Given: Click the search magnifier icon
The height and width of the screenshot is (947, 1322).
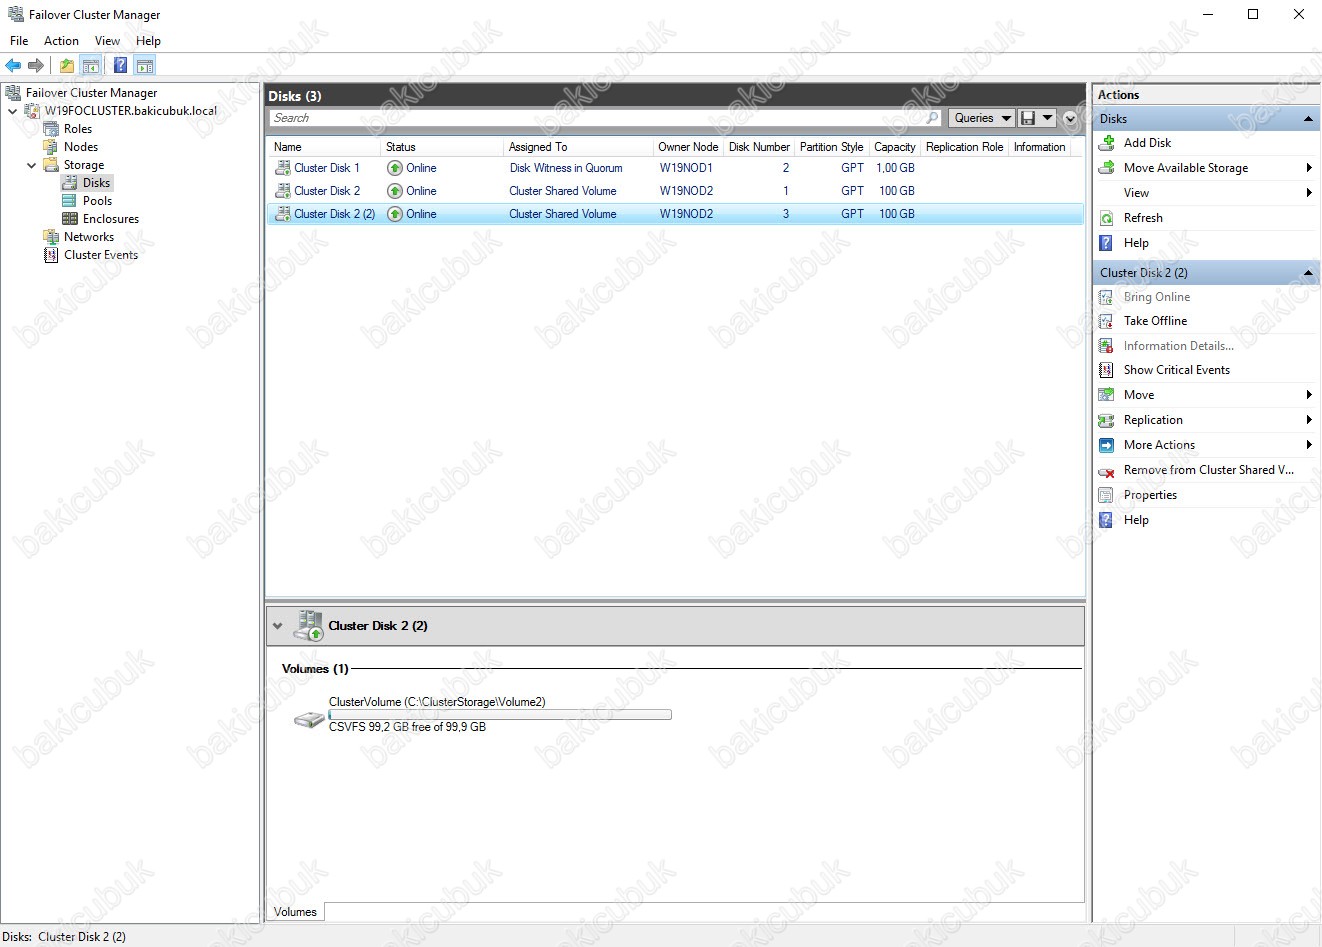Looking at the screenshot, I should pos(933,118).
